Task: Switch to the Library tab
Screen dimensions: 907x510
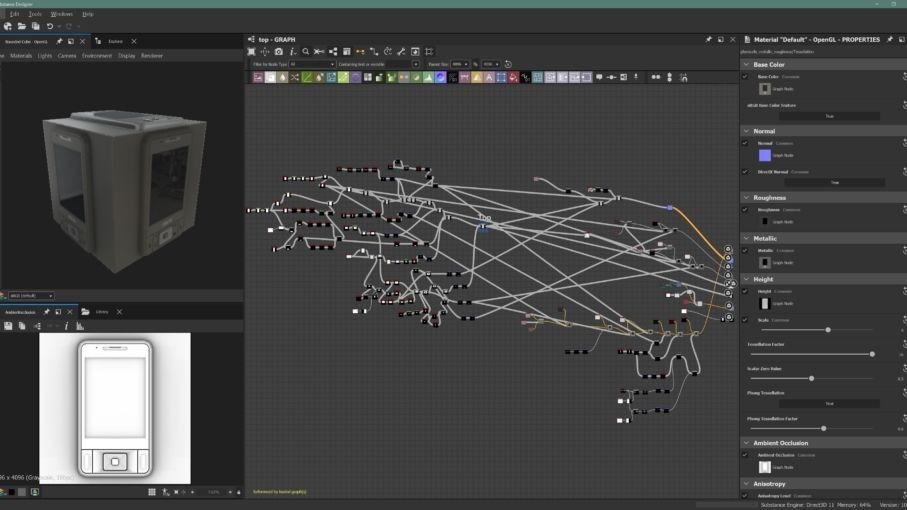Action: pos(102,312)
